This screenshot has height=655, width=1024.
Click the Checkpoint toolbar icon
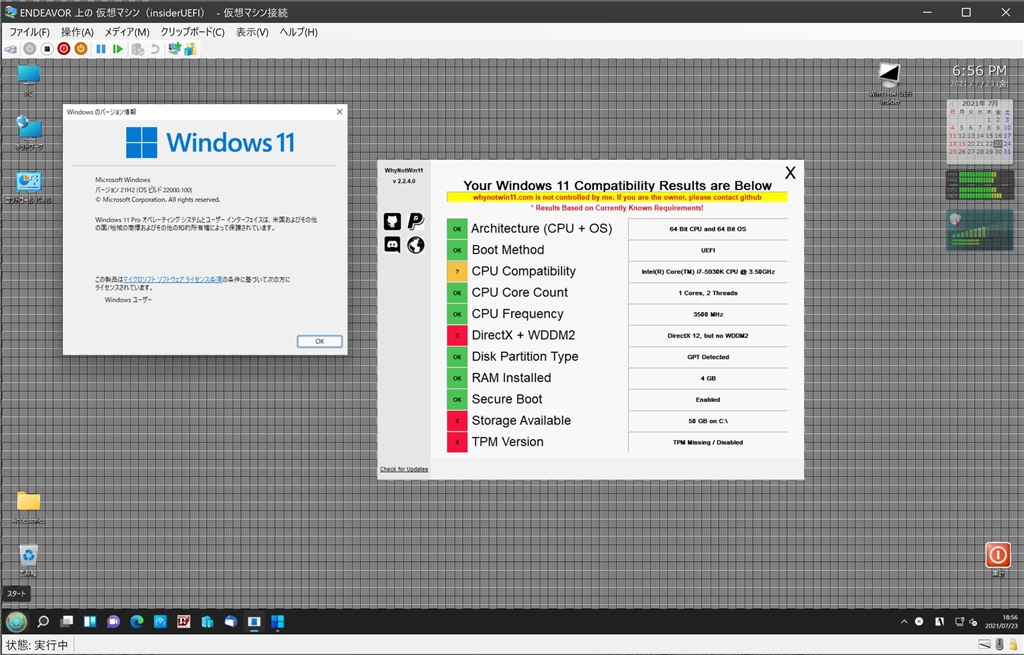[x=137, y=49]
